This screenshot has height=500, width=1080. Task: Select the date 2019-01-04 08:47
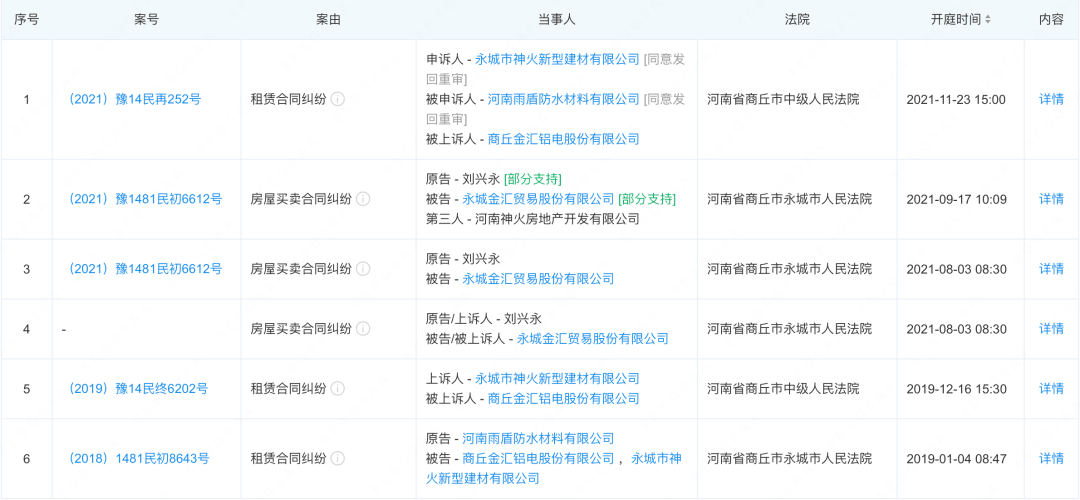(x=957, y=459)
